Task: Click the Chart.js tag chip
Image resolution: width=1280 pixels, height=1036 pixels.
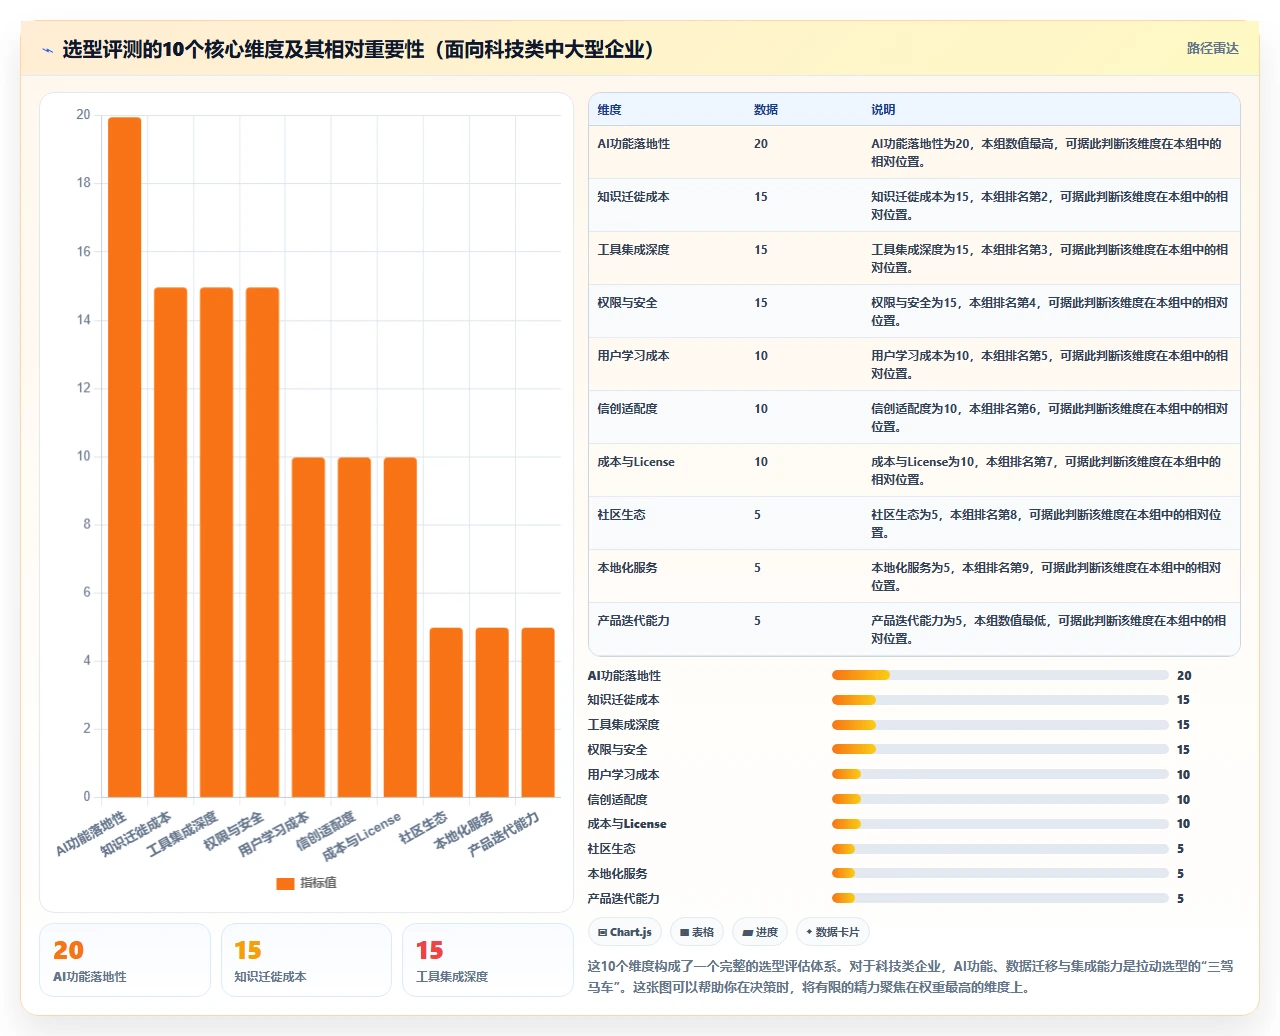Action: (625, 932)
